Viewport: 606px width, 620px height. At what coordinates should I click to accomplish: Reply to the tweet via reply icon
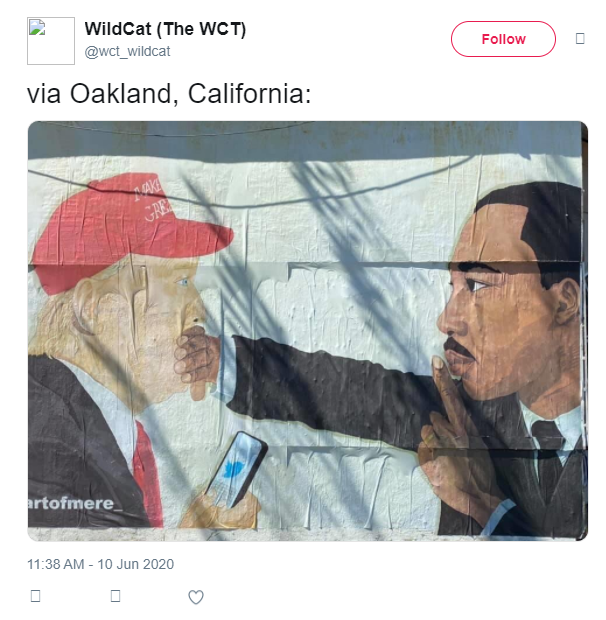pyautogui.click(x=36, y=596)
